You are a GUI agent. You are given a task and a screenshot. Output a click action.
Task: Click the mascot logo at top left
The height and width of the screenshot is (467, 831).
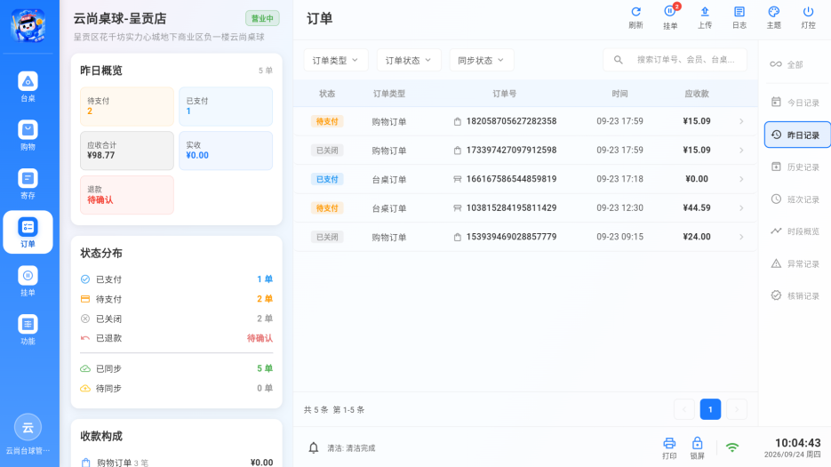click(28, 25)
